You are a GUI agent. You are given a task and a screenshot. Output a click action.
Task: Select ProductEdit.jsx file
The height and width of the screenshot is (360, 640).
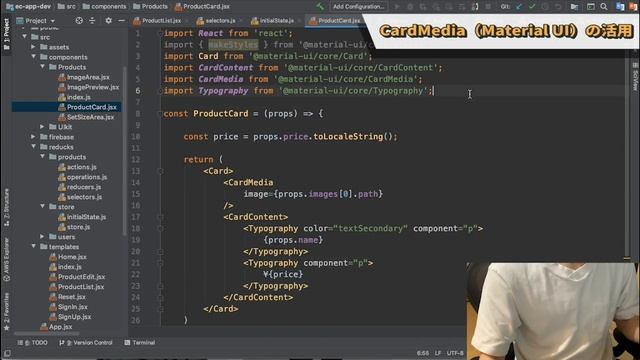(x=77, y=277)
